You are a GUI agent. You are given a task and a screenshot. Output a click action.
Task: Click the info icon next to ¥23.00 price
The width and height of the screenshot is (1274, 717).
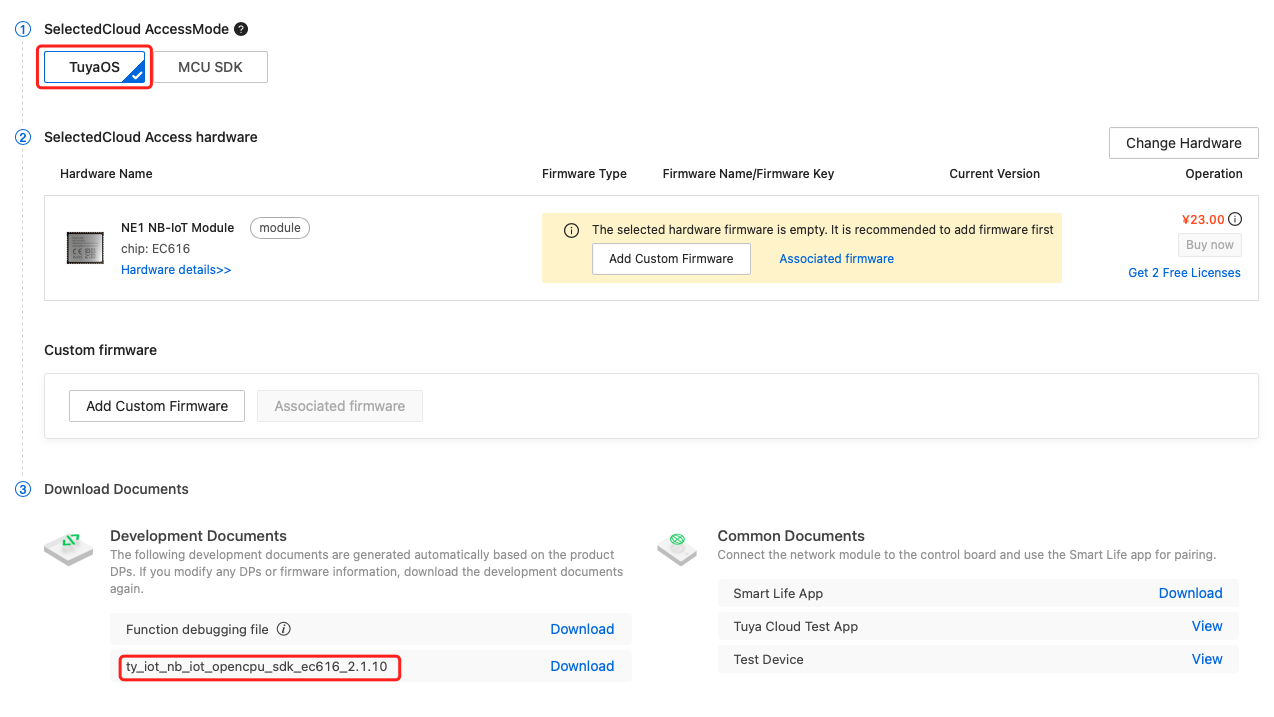(x=1235, y=219)
